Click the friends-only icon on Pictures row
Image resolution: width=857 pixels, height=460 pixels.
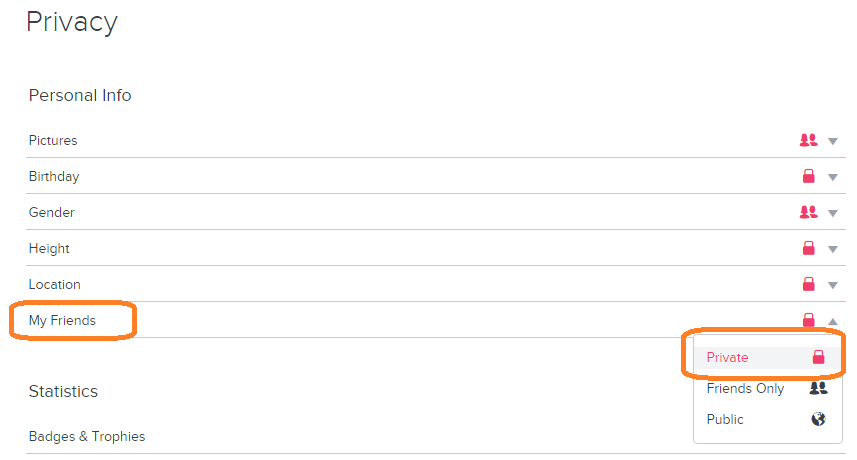tap(808, 141)
